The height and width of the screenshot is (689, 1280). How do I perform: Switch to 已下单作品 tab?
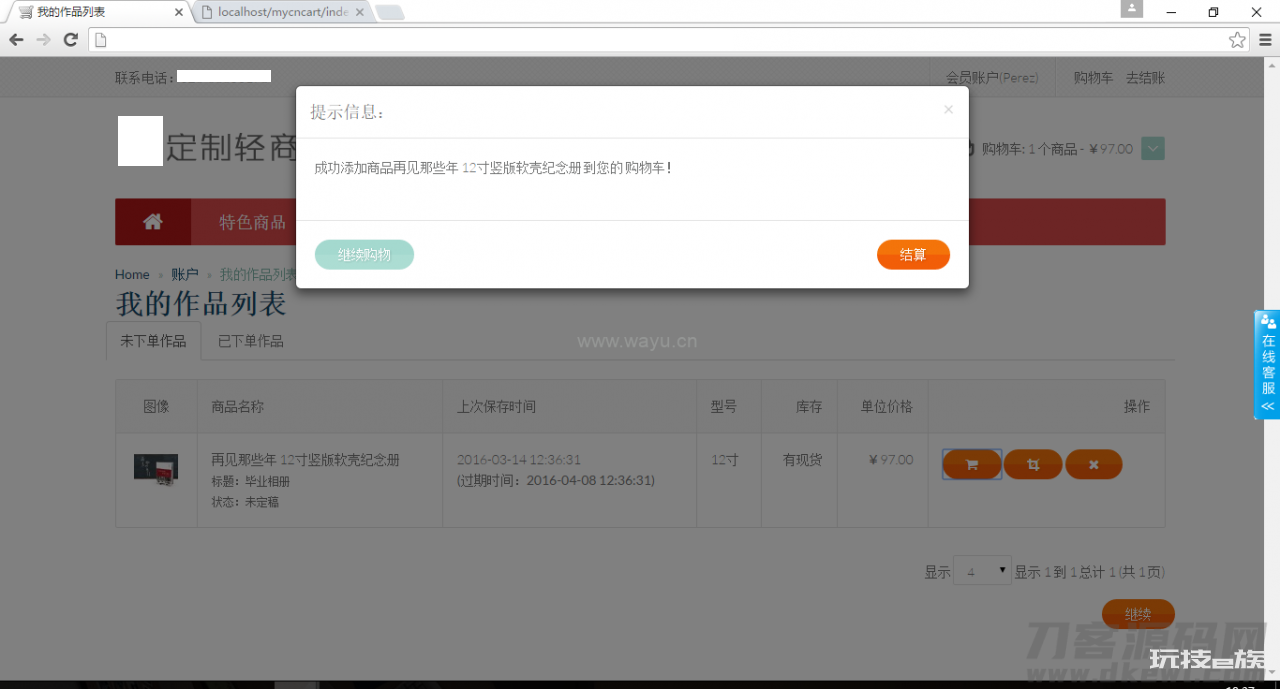(251, 341)
